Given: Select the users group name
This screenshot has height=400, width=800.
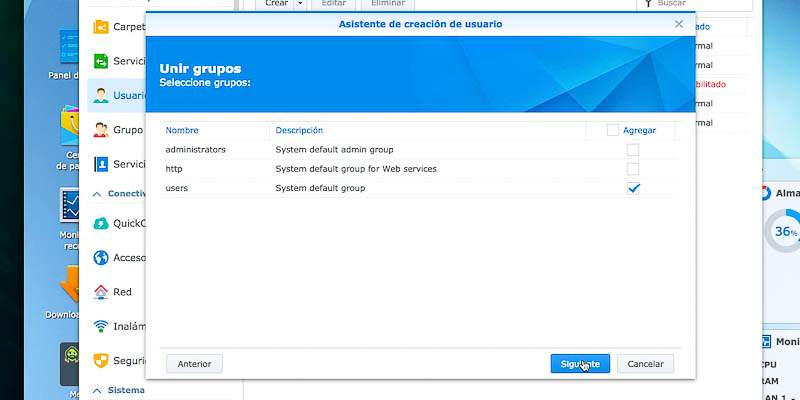Looking at the screenshot, I should (x=177, y=188).
